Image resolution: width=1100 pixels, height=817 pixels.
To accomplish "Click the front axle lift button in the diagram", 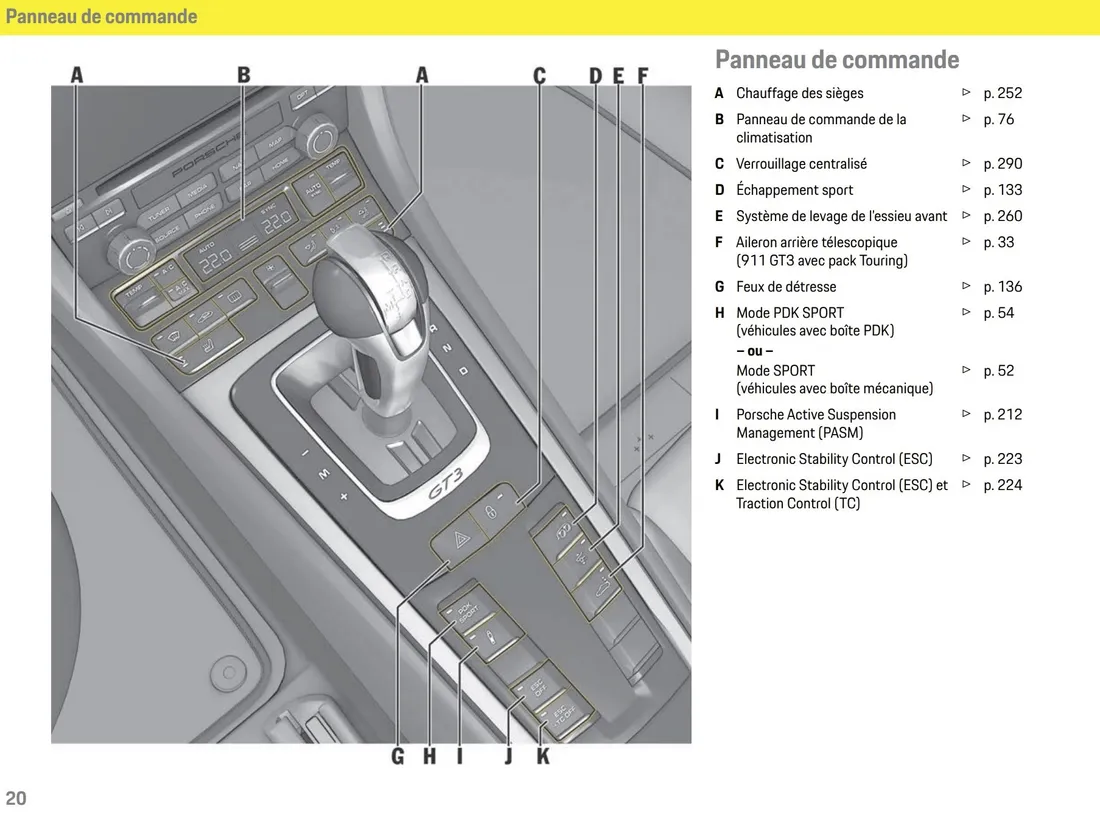I will (x=581, y=559).
